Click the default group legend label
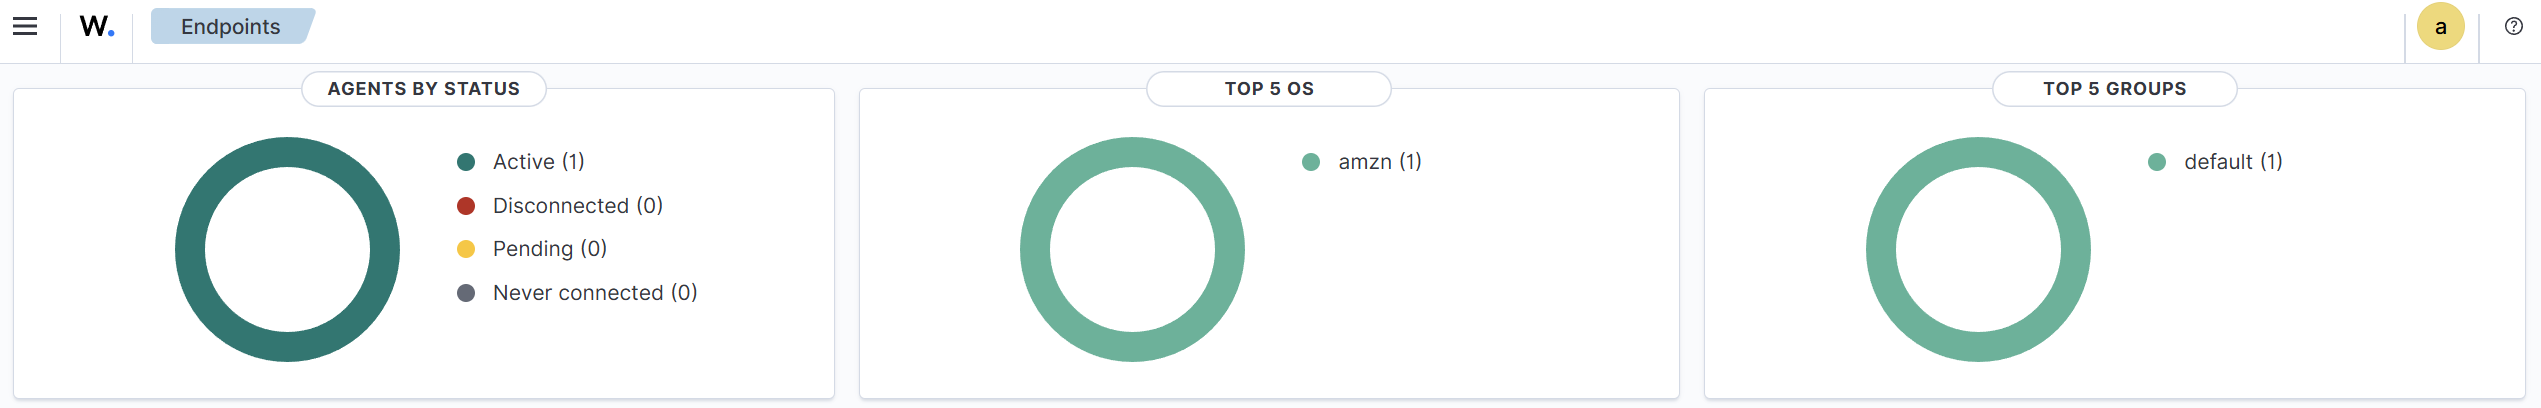 pyautogui.click(x=2232, y=162)
